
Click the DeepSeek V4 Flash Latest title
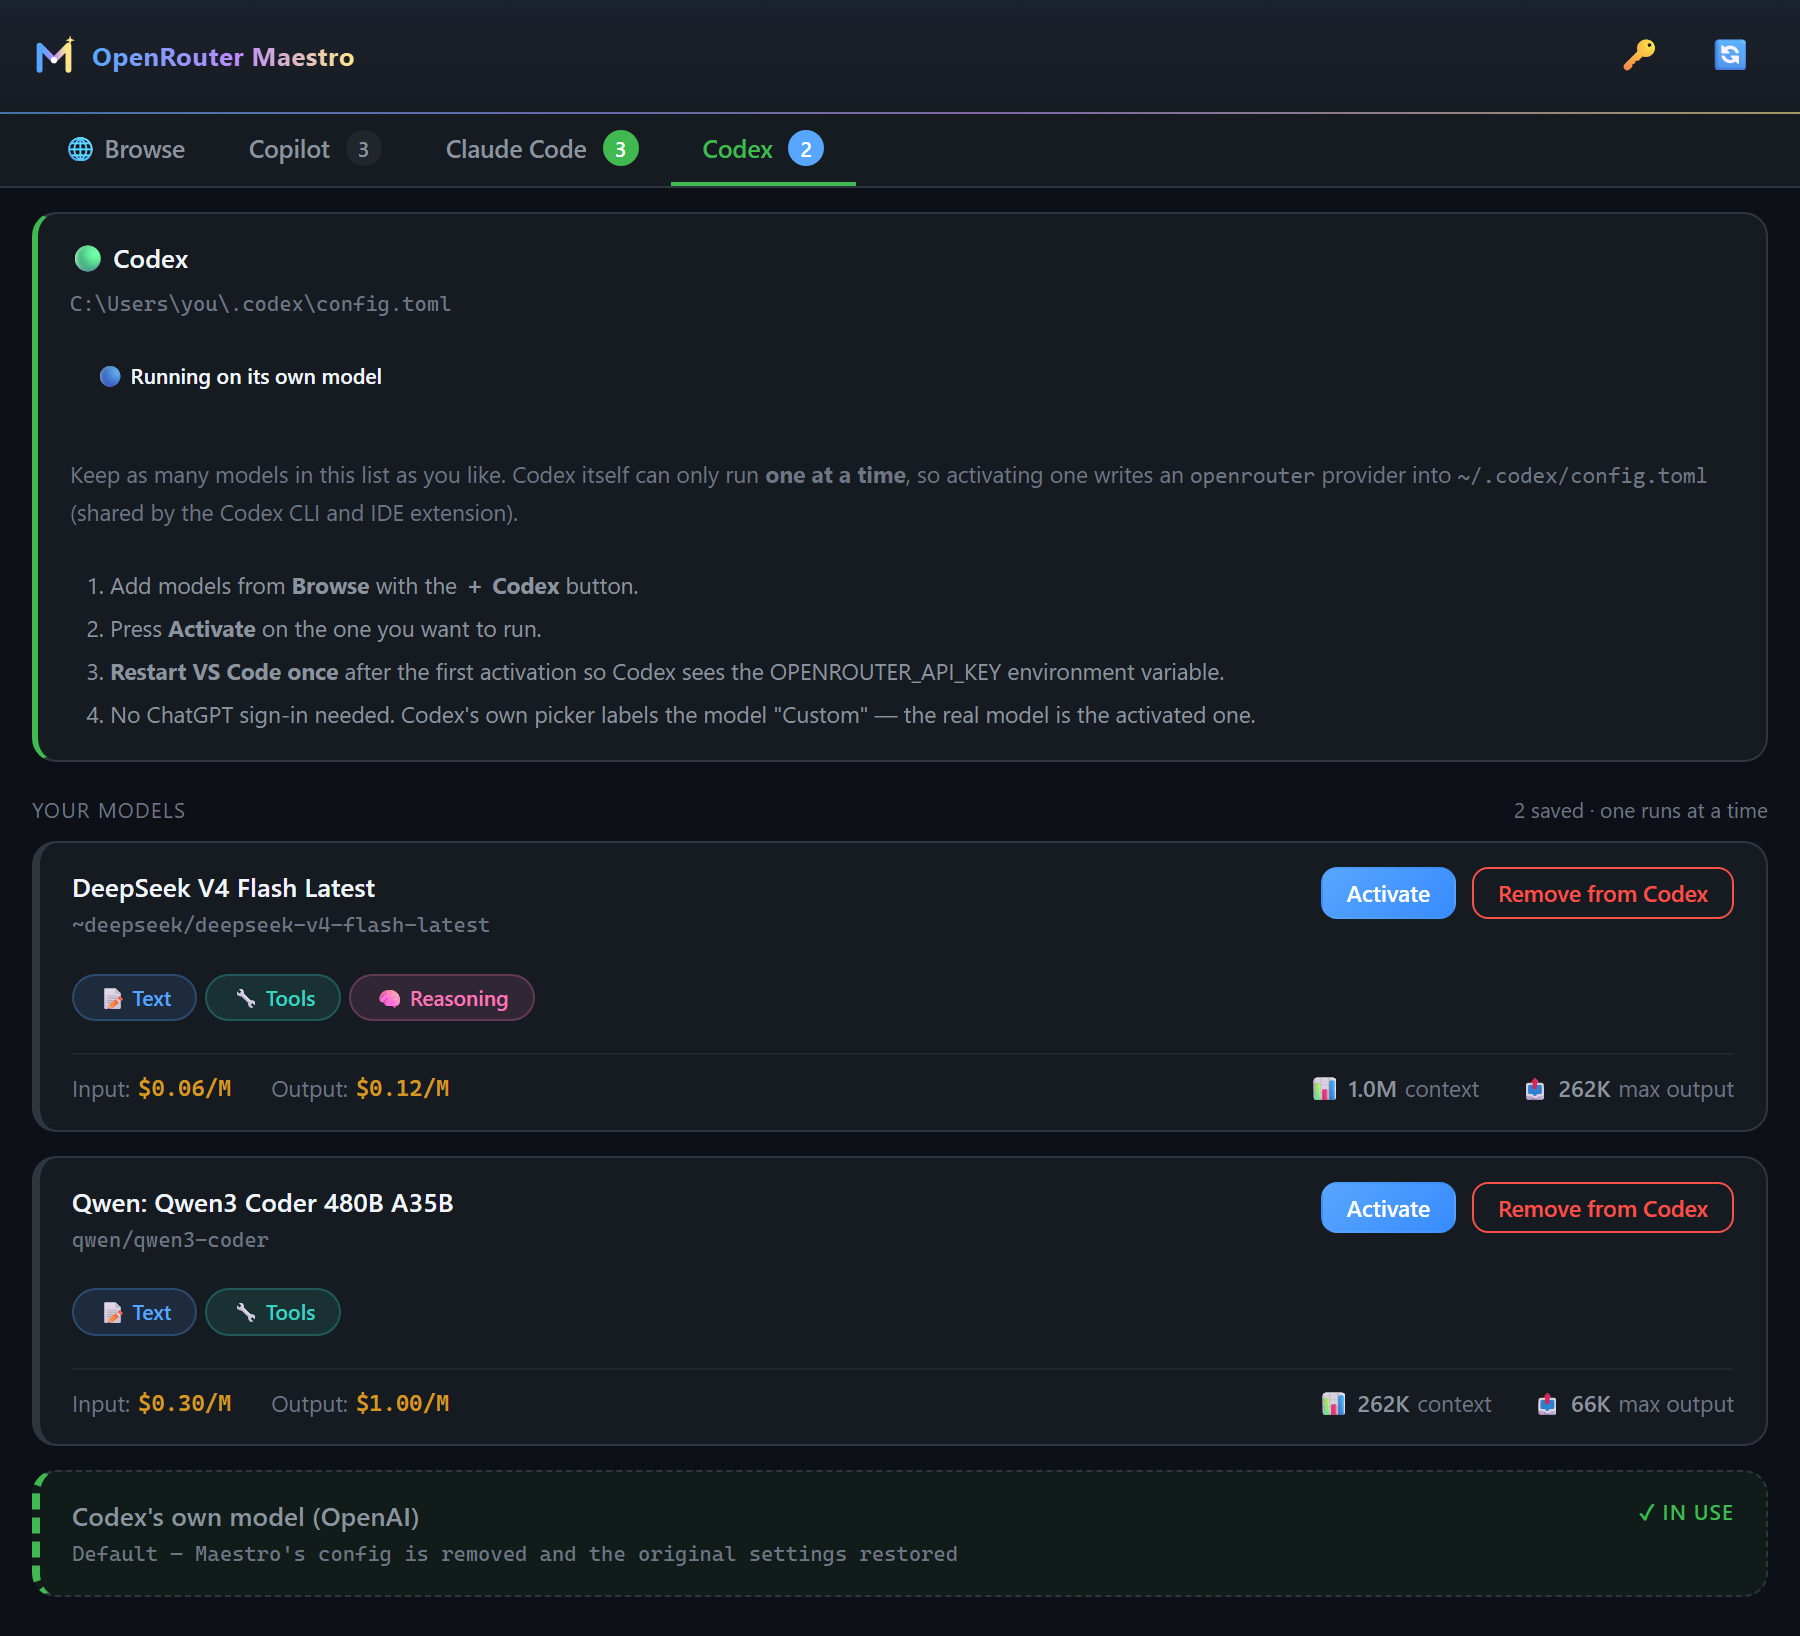(x=223, y=888)
